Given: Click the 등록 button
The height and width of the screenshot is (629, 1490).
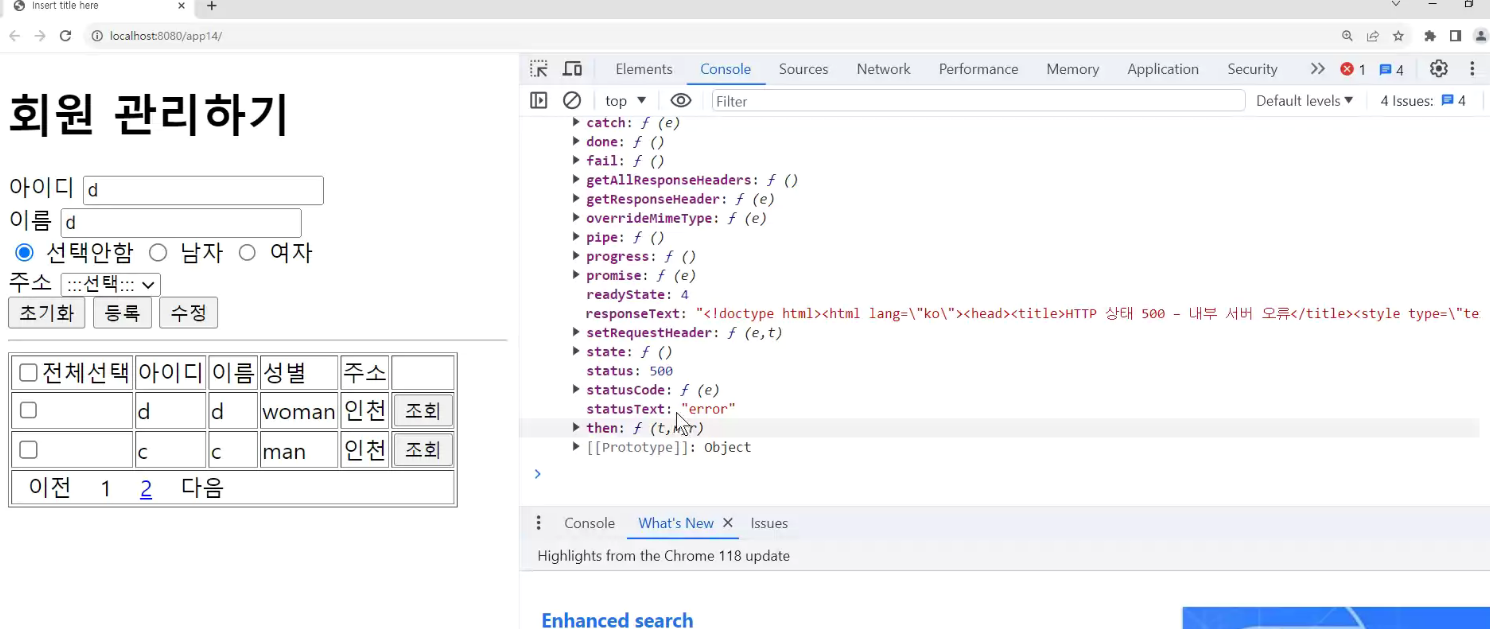Looking at the screenshot, I should click(122, 312).
